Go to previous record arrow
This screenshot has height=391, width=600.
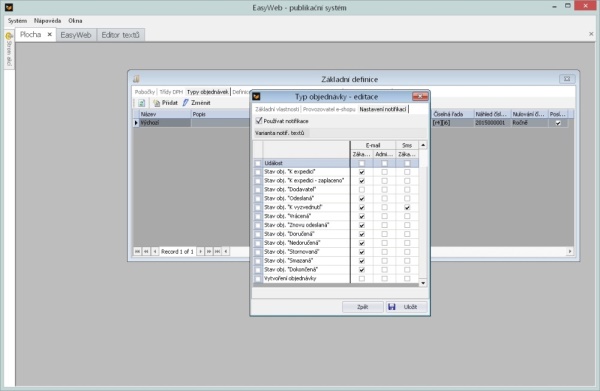pos(155,251)
